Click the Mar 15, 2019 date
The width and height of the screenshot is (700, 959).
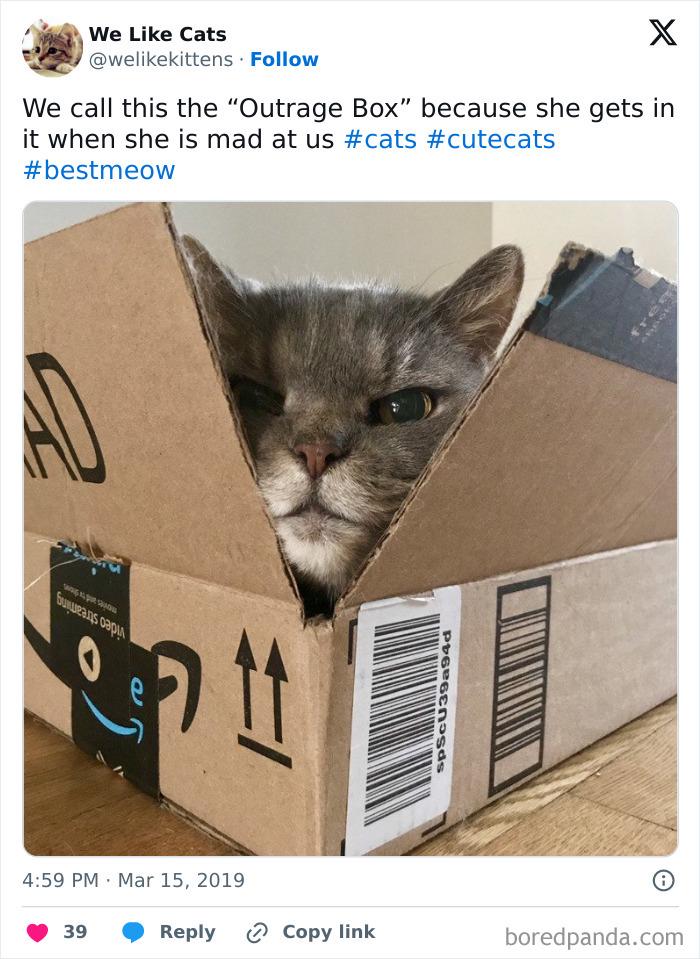click(181, 881)
